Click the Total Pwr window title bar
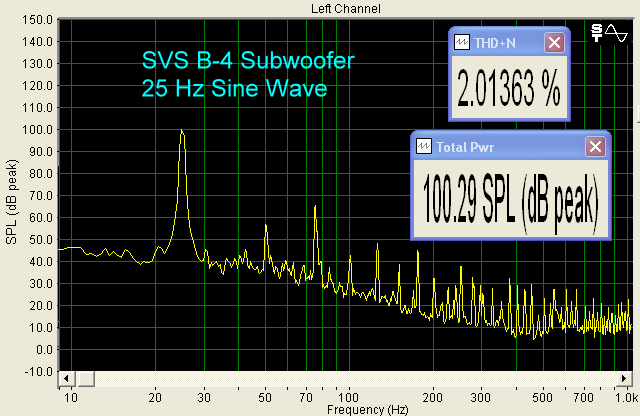Image resolution: width=640 pixels, height=416 pixels. click(x=510, y=146)
